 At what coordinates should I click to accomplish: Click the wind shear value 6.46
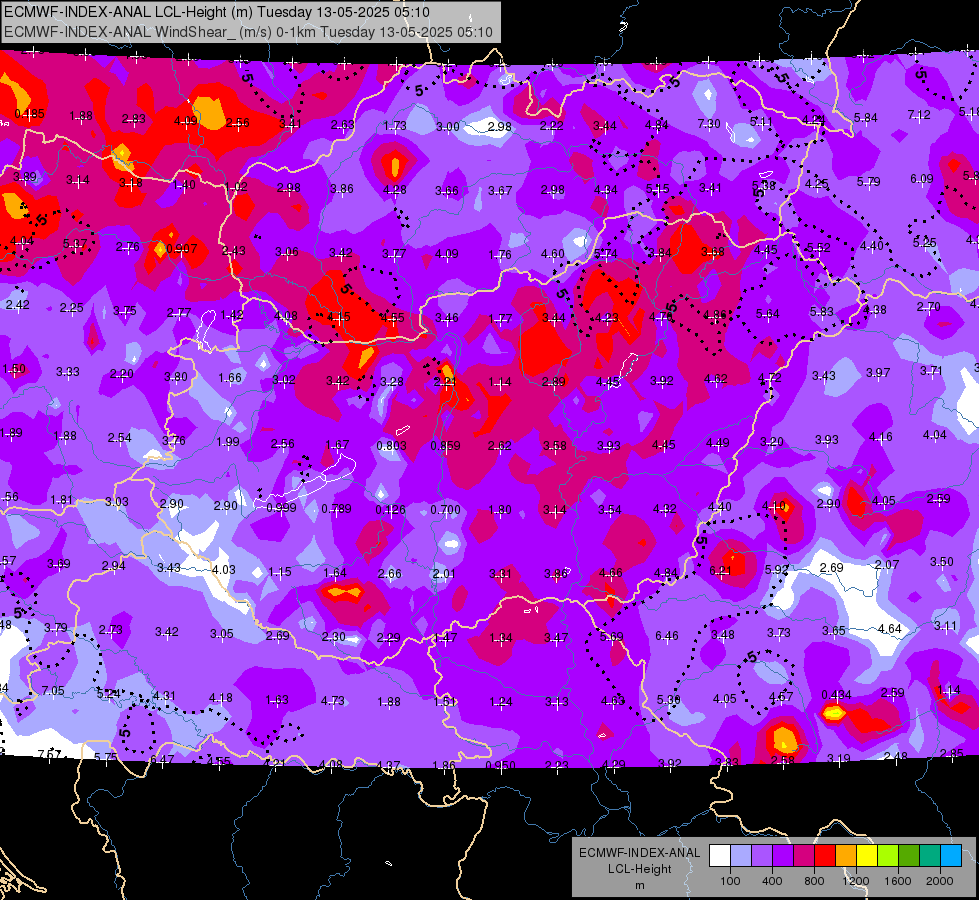point(667,635)
